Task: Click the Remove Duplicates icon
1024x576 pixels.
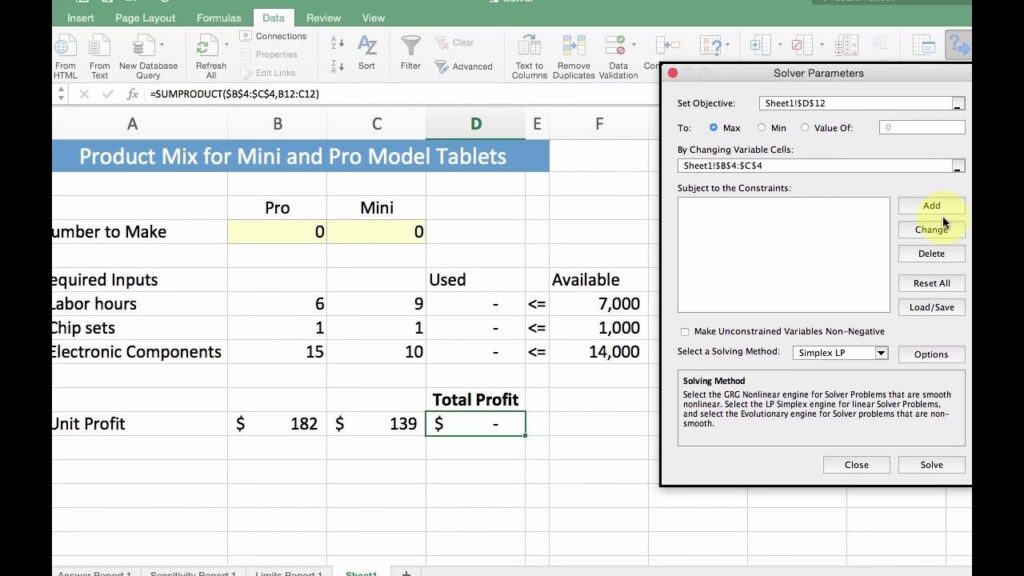Action: 573,46
